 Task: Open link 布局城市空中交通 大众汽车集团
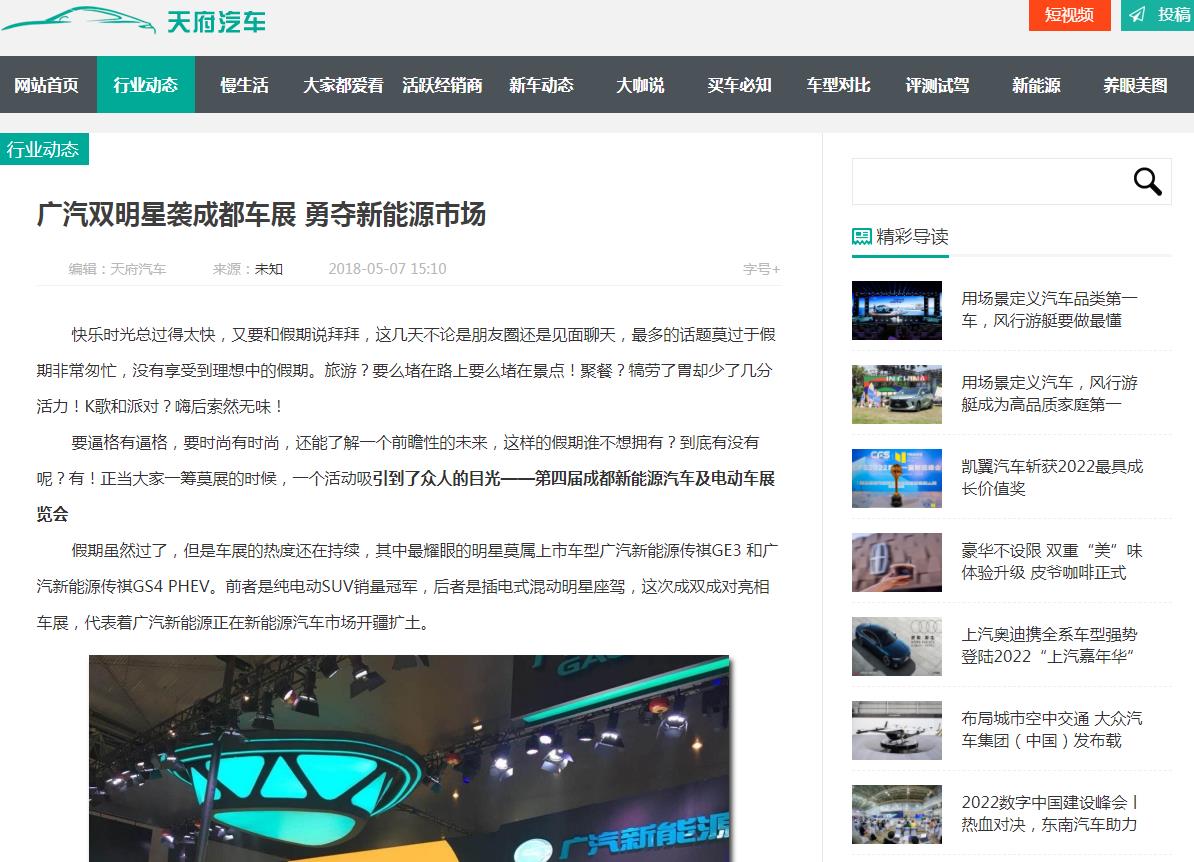(x=1052, y=730)
